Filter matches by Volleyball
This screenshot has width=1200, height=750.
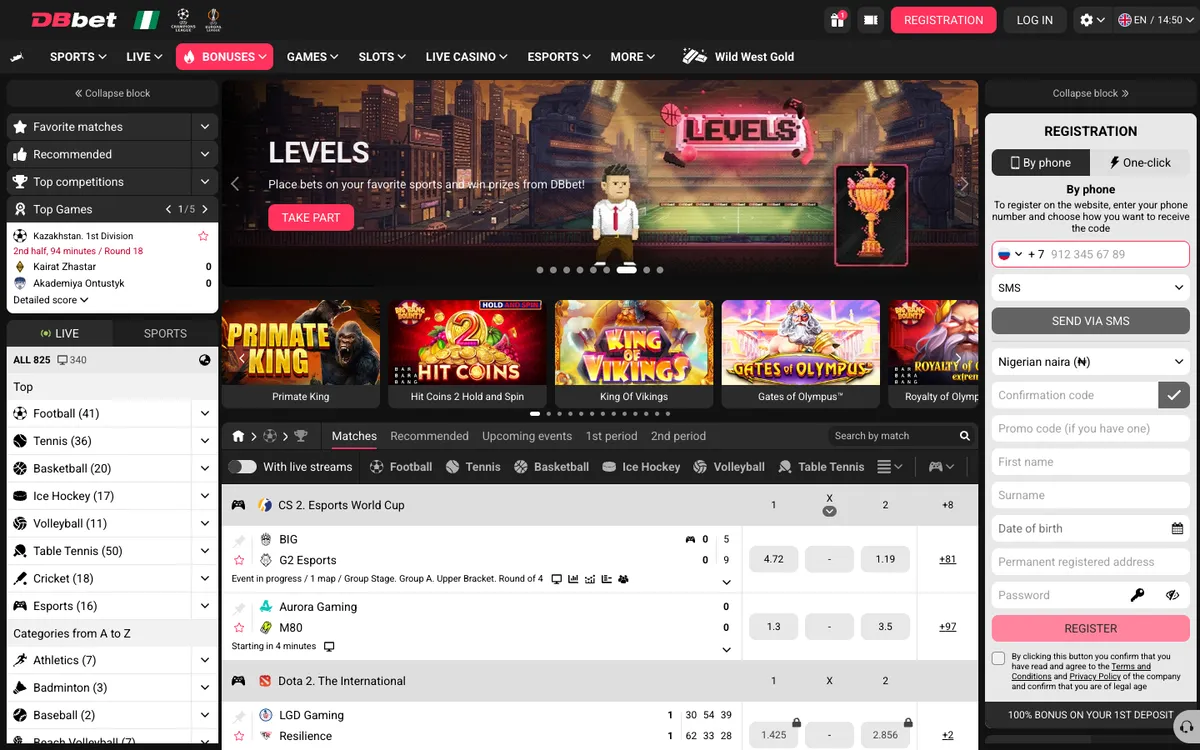pos(729,467)
